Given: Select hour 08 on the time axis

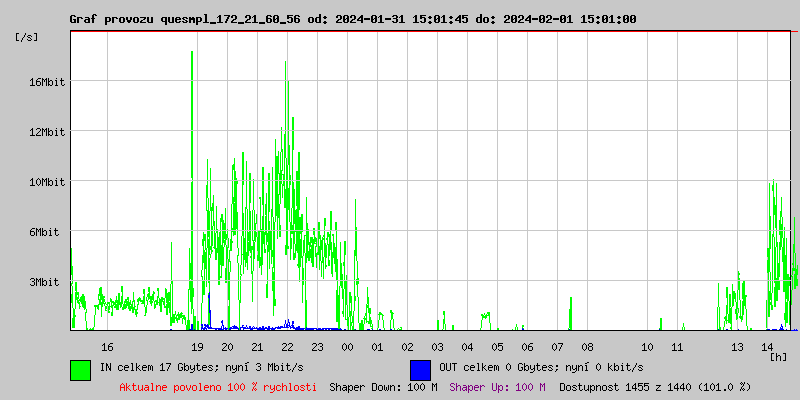Looking at the screenshot, I should click(x=587, y=347).
